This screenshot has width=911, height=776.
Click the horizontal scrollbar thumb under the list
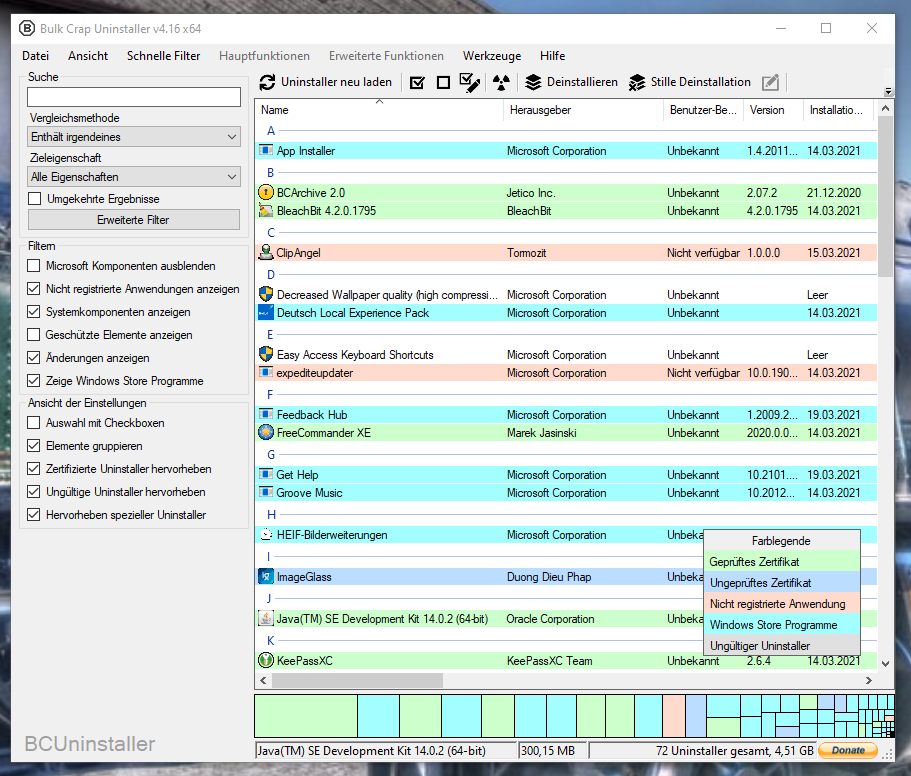tap(357, 680)
